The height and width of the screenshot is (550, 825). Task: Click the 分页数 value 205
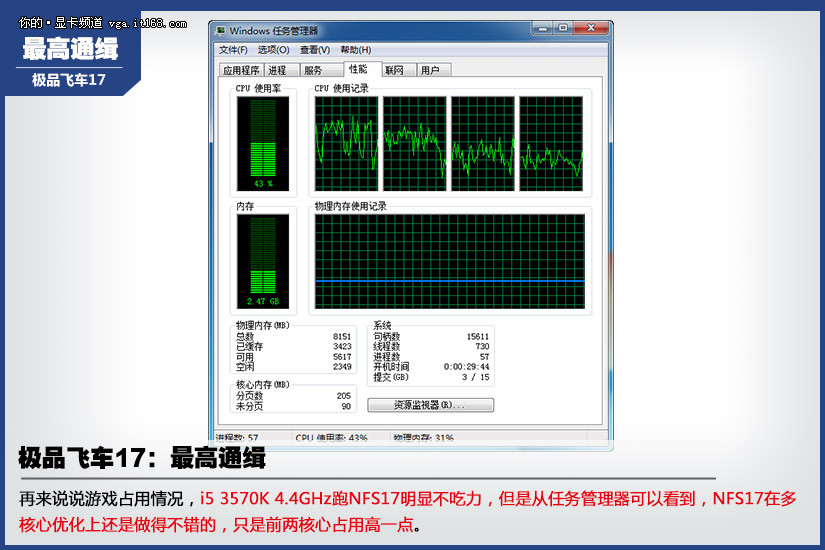click(x=344, y=396)
